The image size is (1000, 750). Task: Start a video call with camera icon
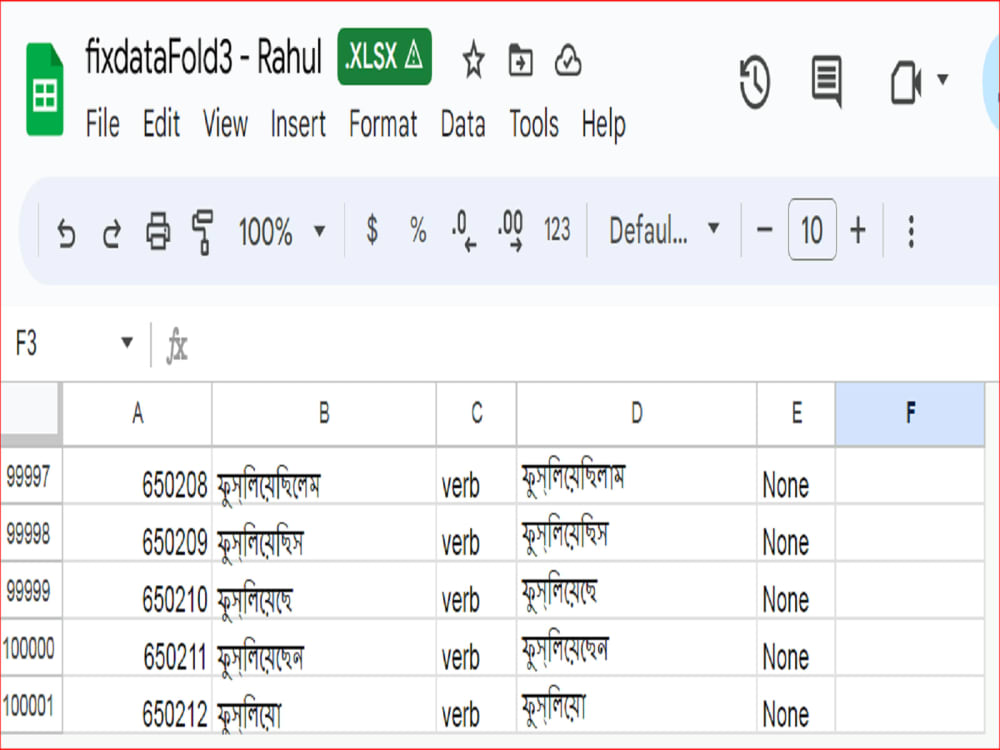(906, 82)
